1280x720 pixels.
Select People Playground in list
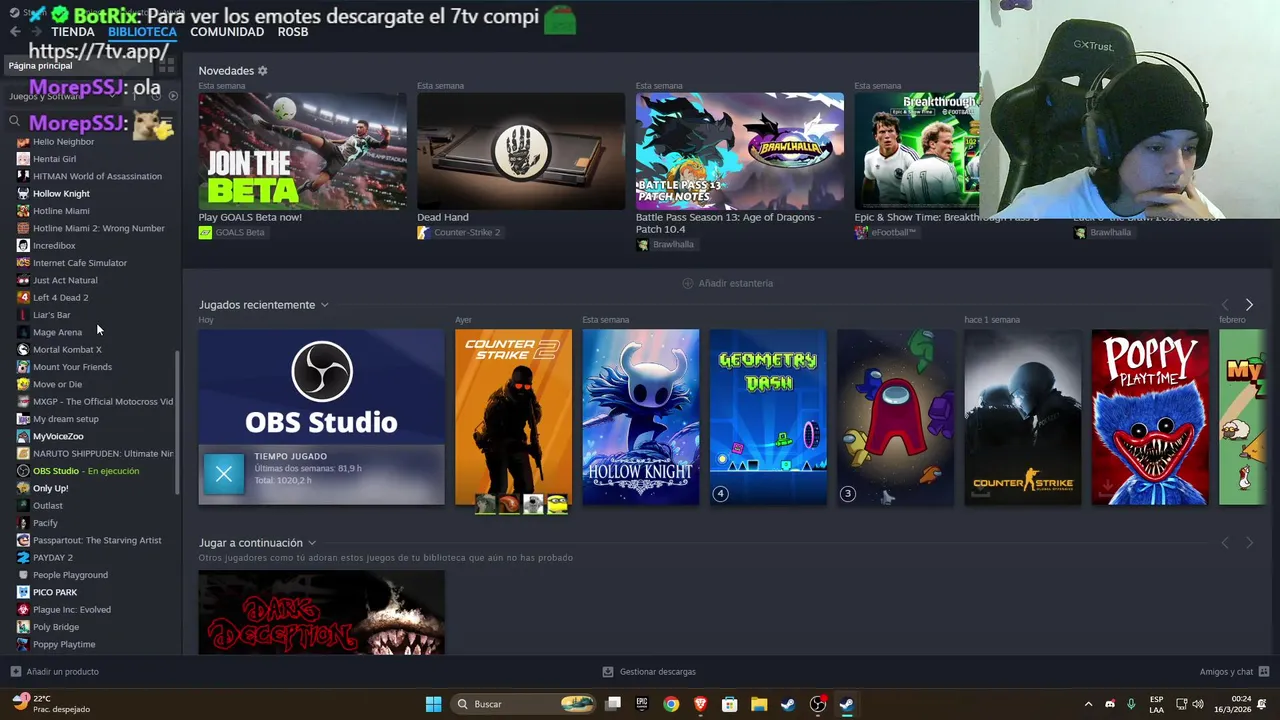[x=70, y=575]
